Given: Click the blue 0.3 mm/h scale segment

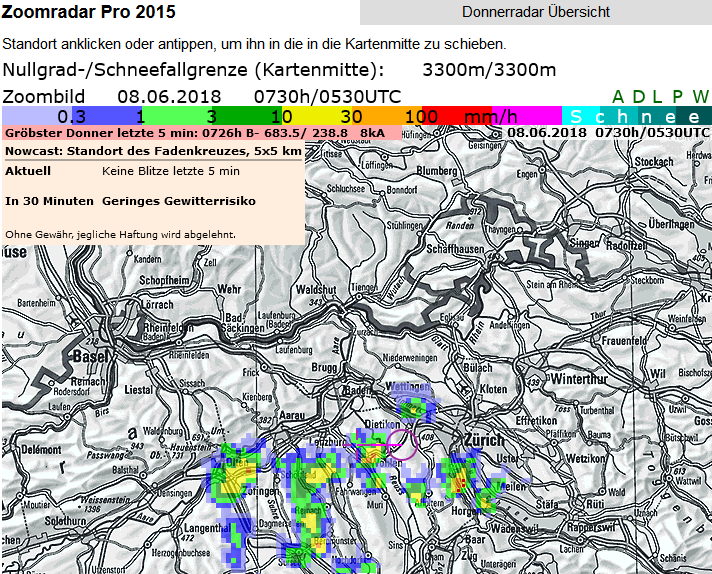Looking at the screenshot, I should [x=60, y=116].
